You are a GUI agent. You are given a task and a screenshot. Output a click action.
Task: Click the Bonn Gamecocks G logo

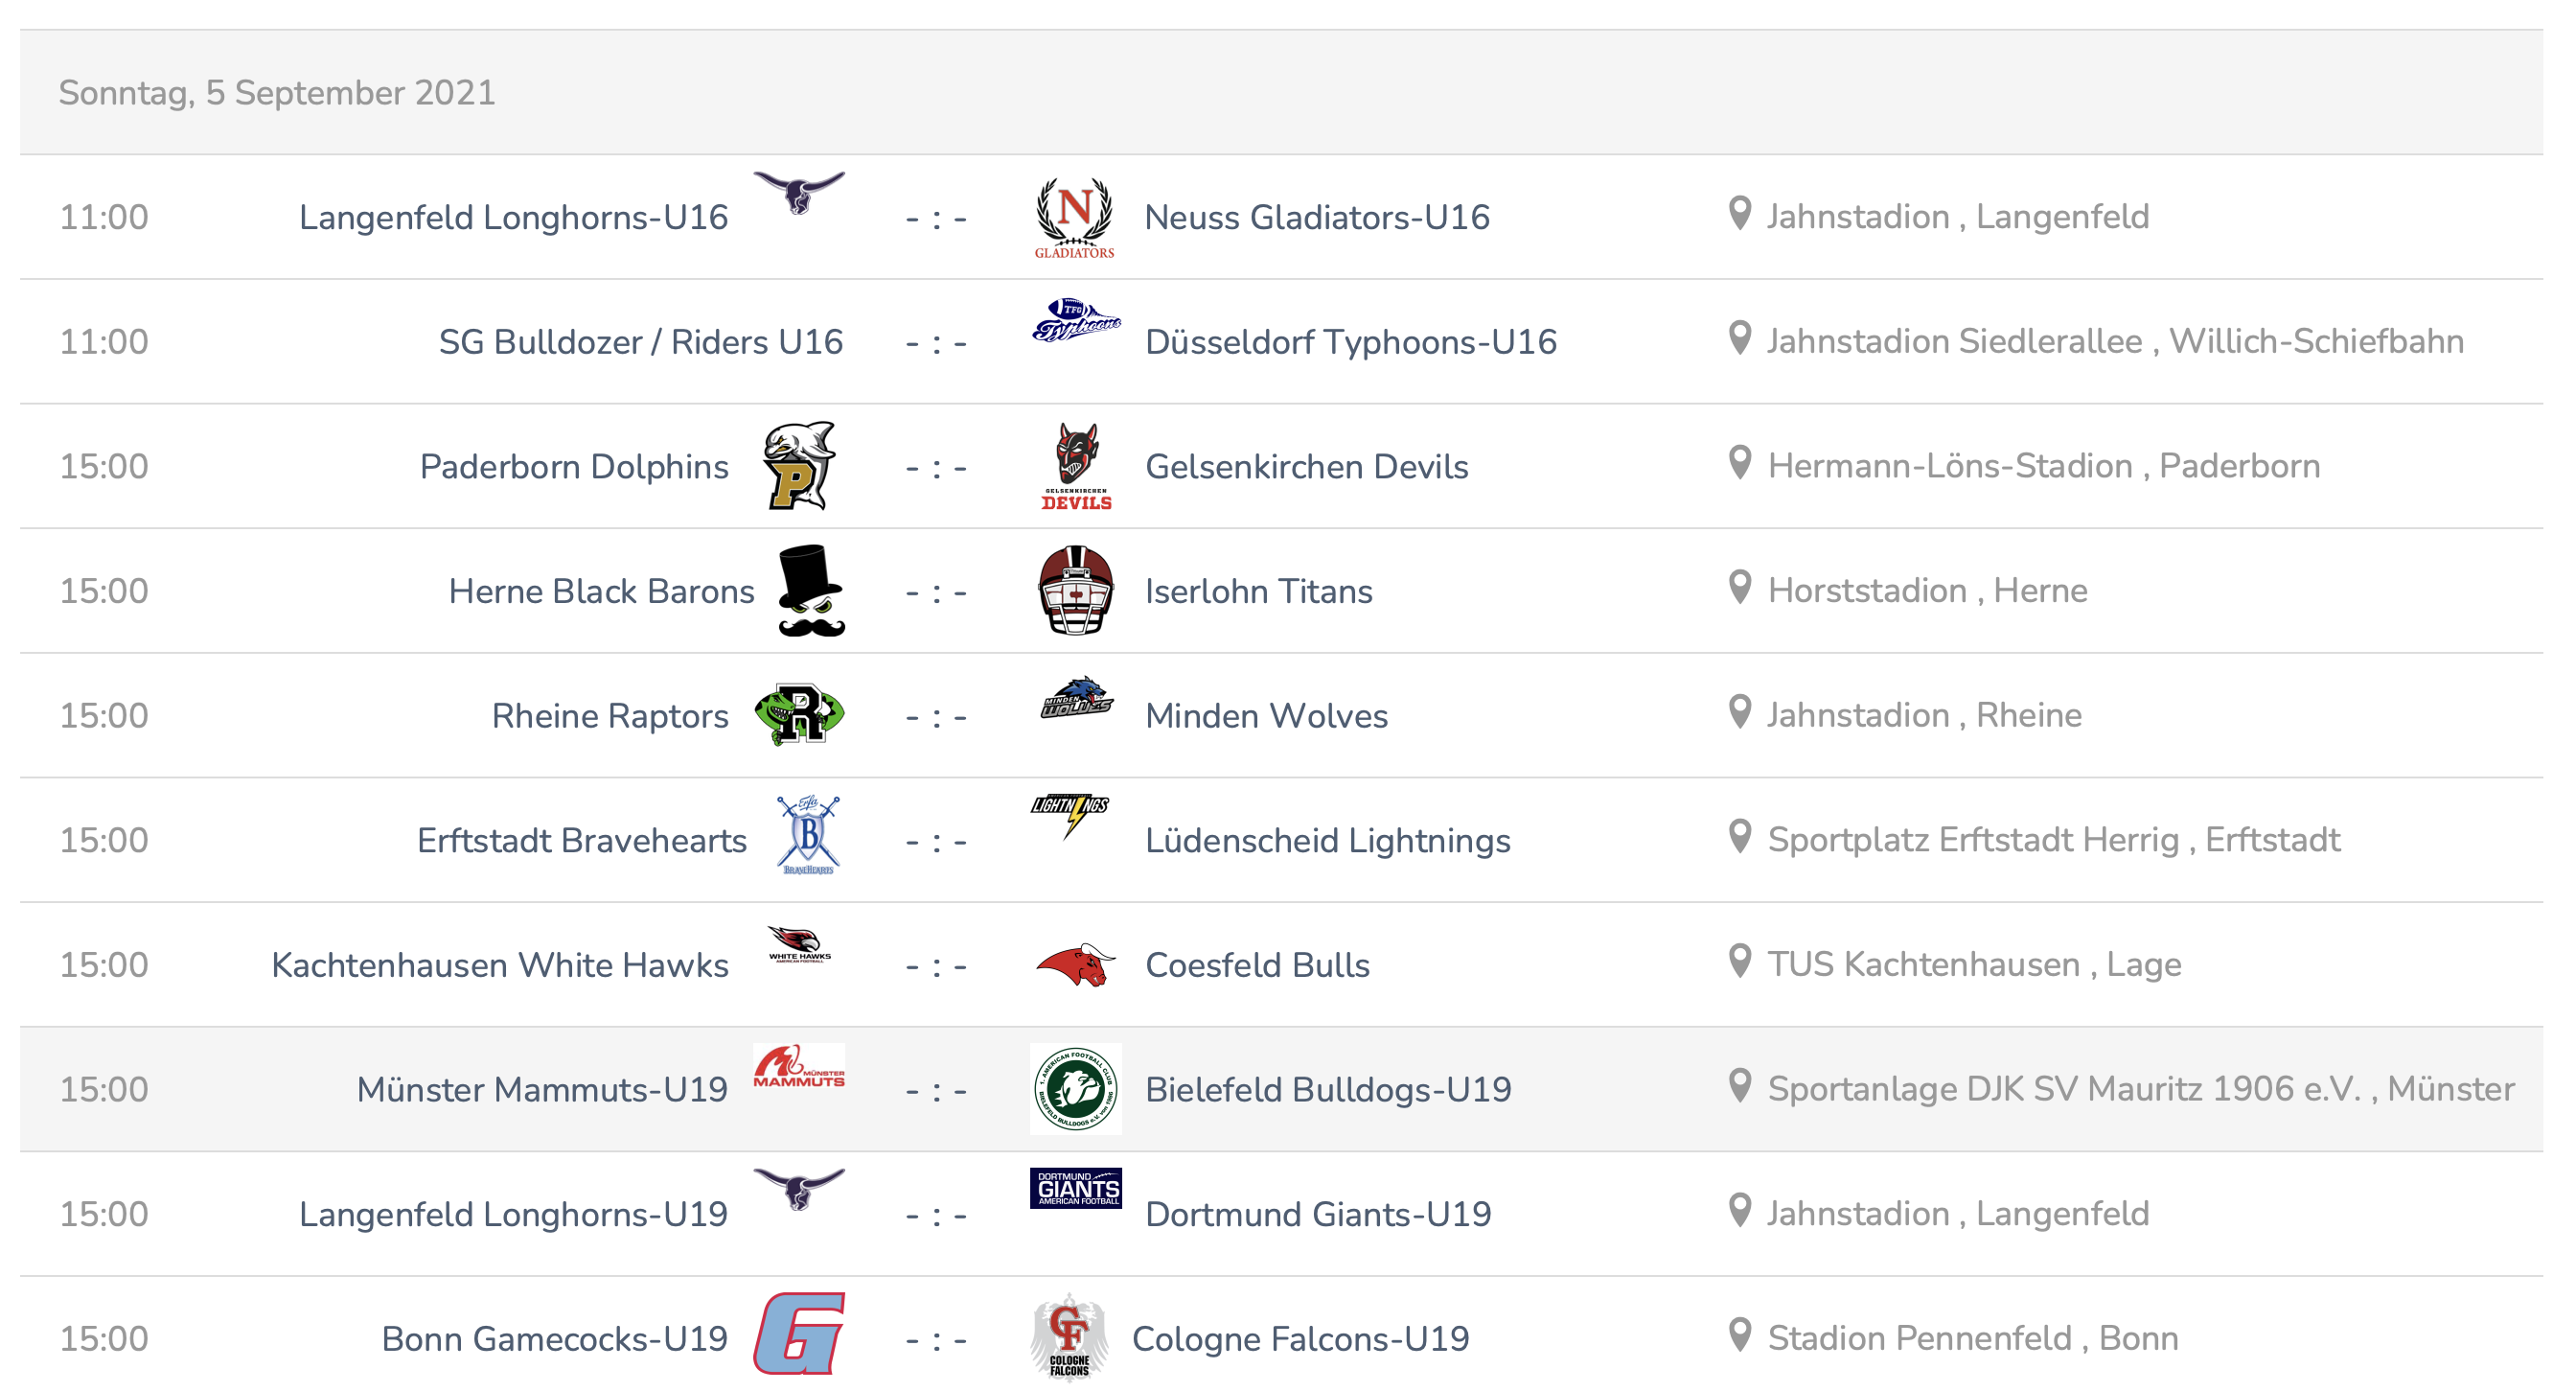pos(799,1334)
